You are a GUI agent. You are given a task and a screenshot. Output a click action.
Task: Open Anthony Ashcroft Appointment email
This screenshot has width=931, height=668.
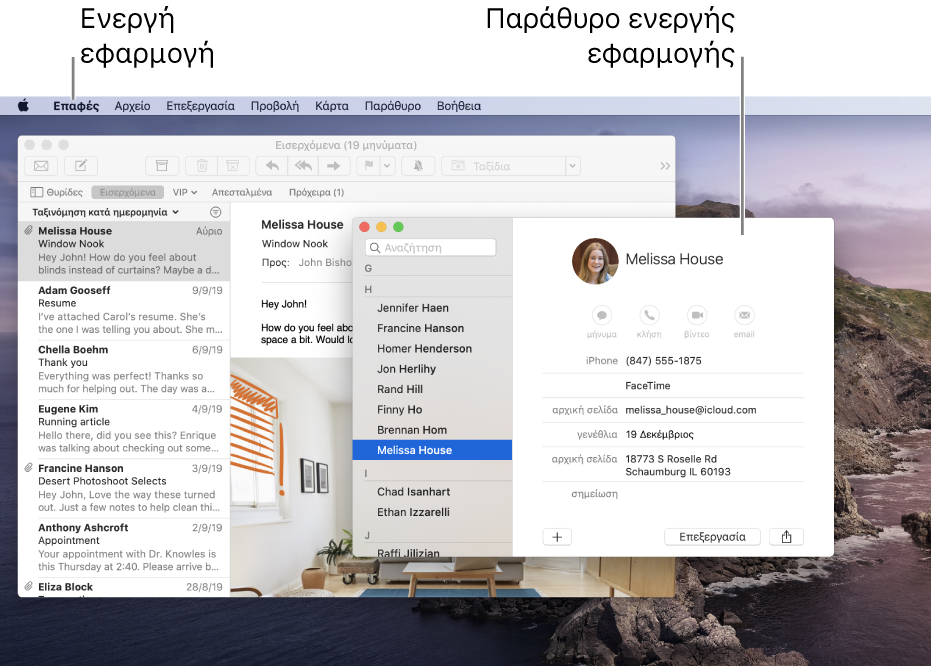[x=124, y=547]
